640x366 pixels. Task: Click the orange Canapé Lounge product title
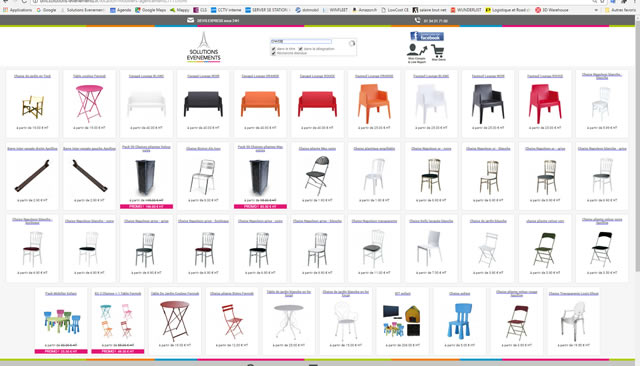(260, 76)
